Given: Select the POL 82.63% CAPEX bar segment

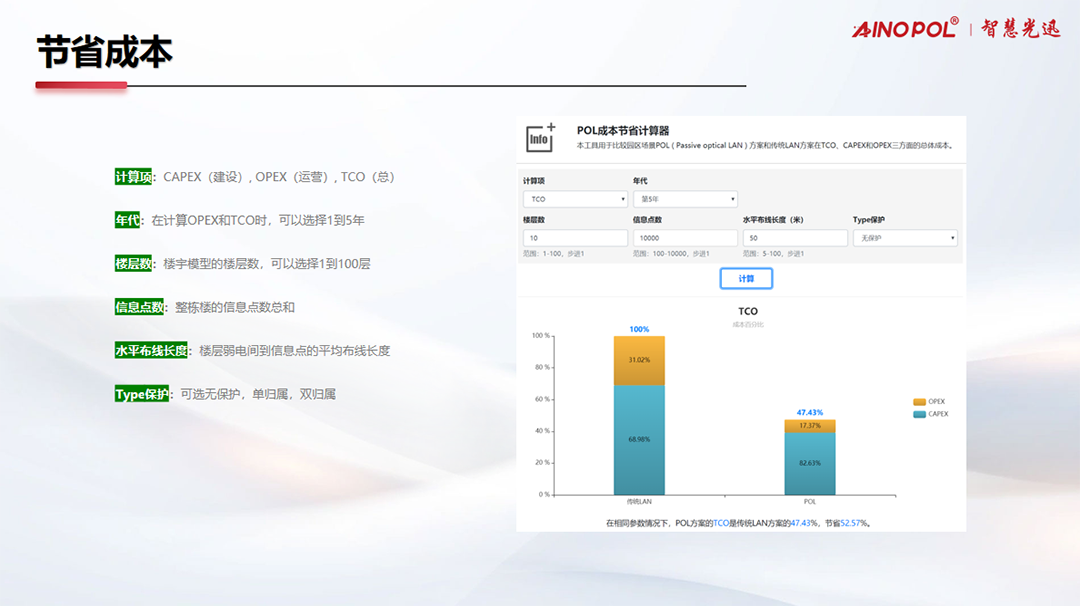Looking at the screenshot, I should [809, 463].
